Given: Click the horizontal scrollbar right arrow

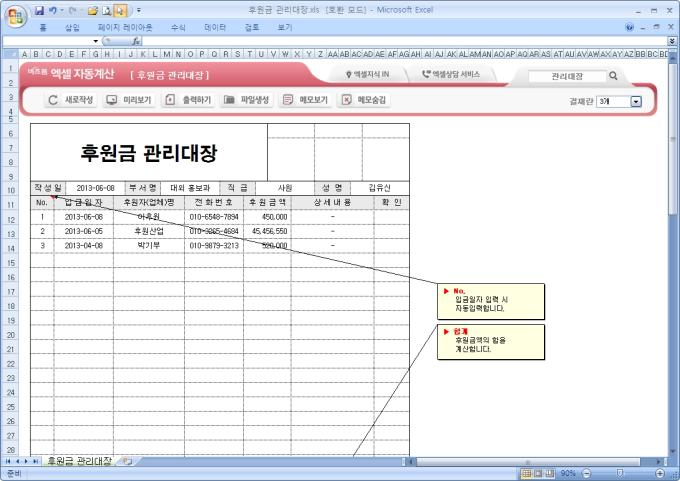Looking at the screenshot, I should (x=659, y=462).
